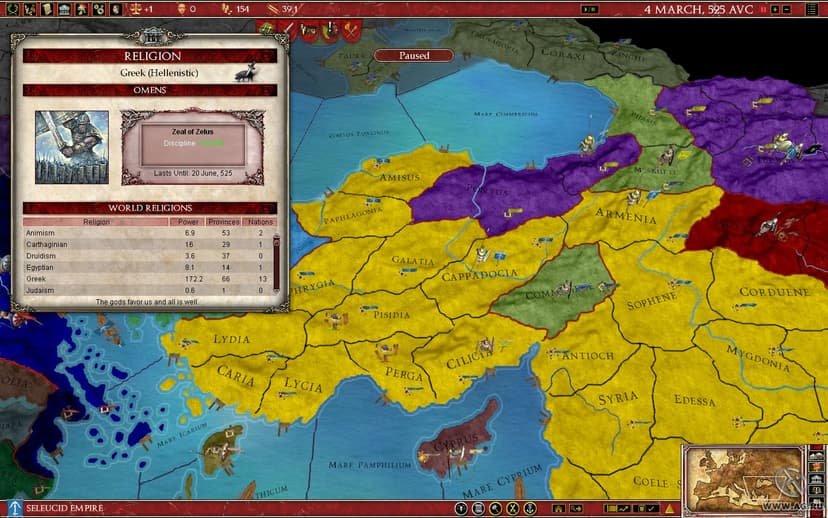
Task: Click the gold treasury icon showing 154
Action: pos(227,8)
